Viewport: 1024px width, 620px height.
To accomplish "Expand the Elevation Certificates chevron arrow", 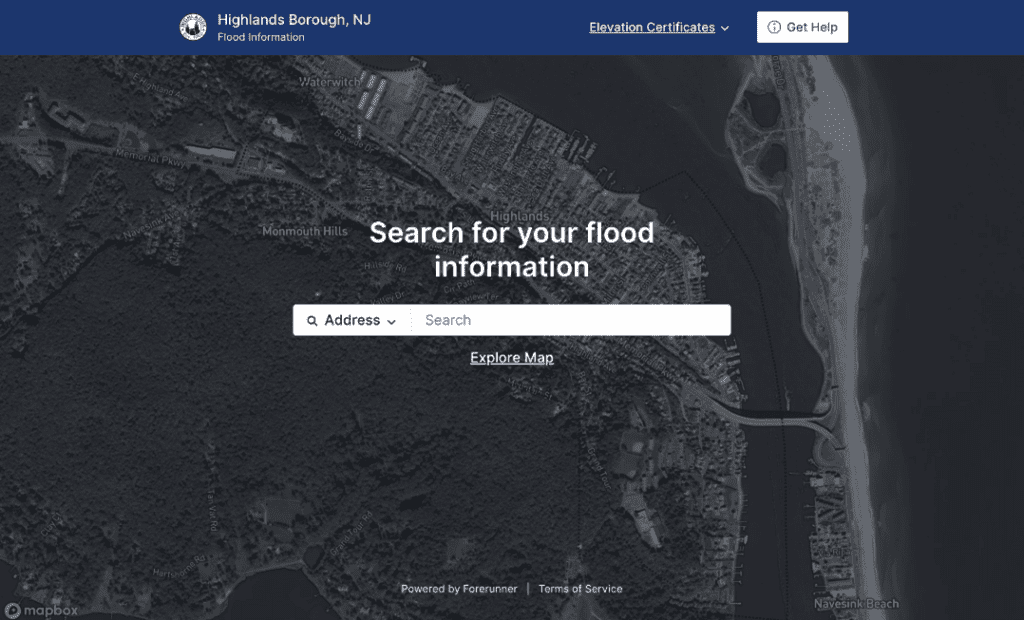I will point(725,29).
